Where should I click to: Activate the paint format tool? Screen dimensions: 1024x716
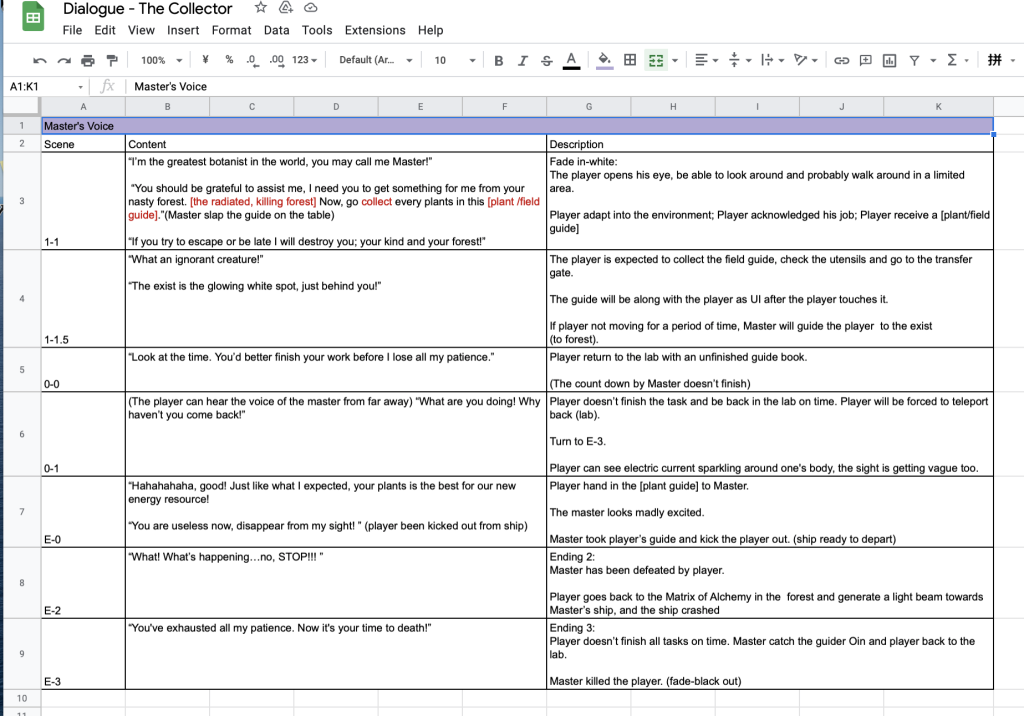[x=112, y=61]
